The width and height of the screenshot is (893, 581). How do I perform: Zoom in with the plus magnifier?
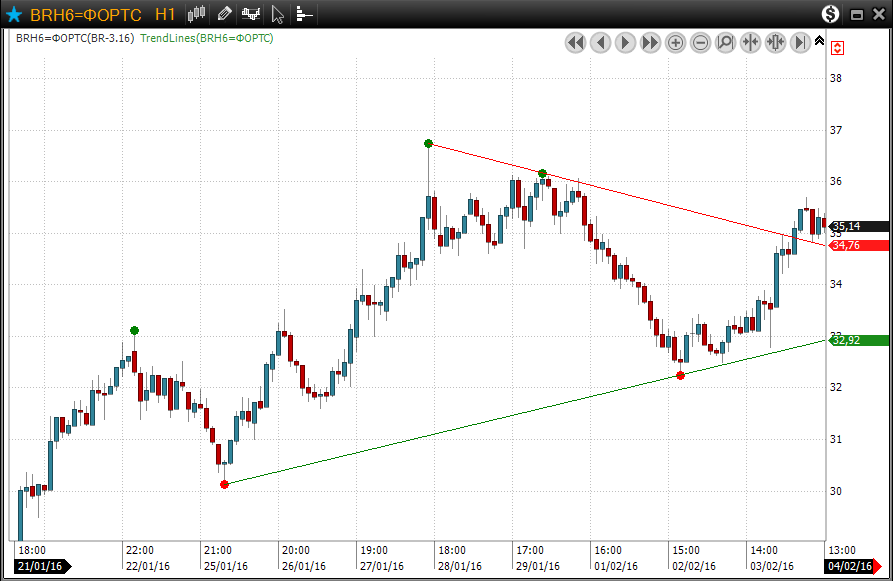pyautogui.click(x=675, y=42)
